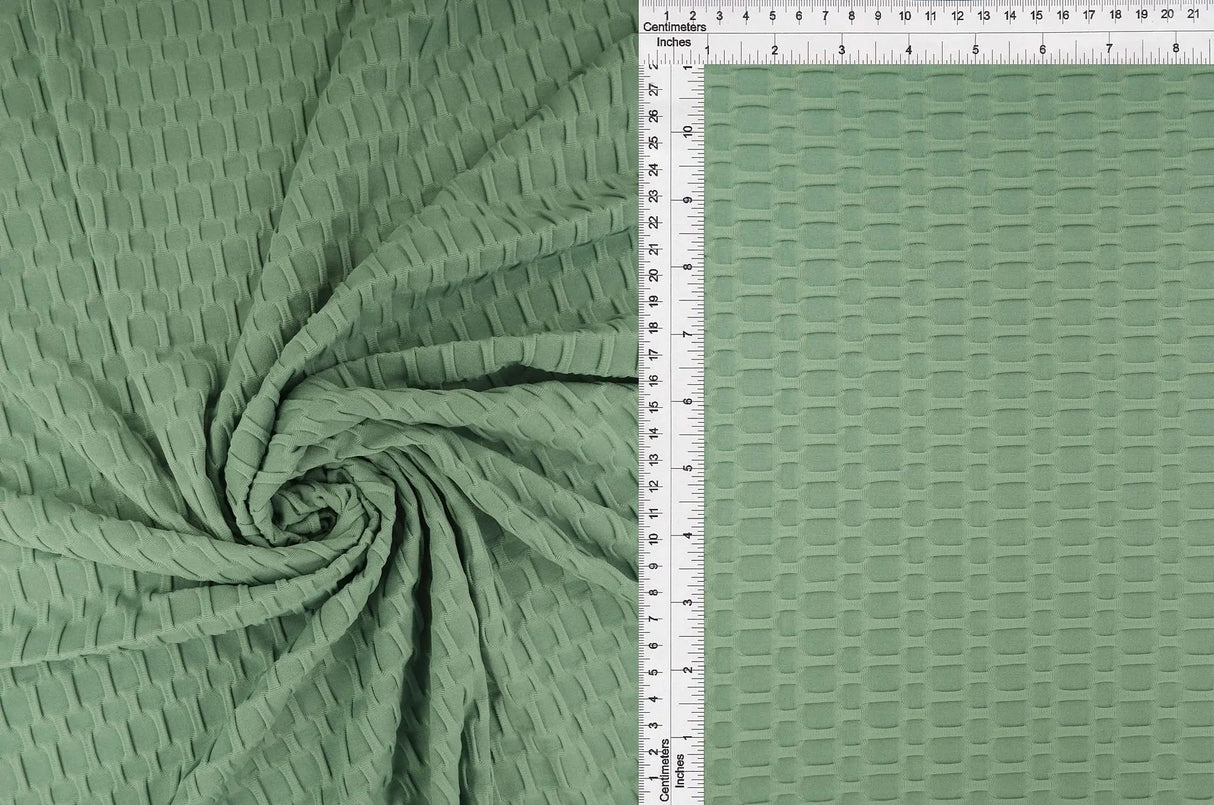Click the 2 inch mark on vertical ruler

point(688,669)
